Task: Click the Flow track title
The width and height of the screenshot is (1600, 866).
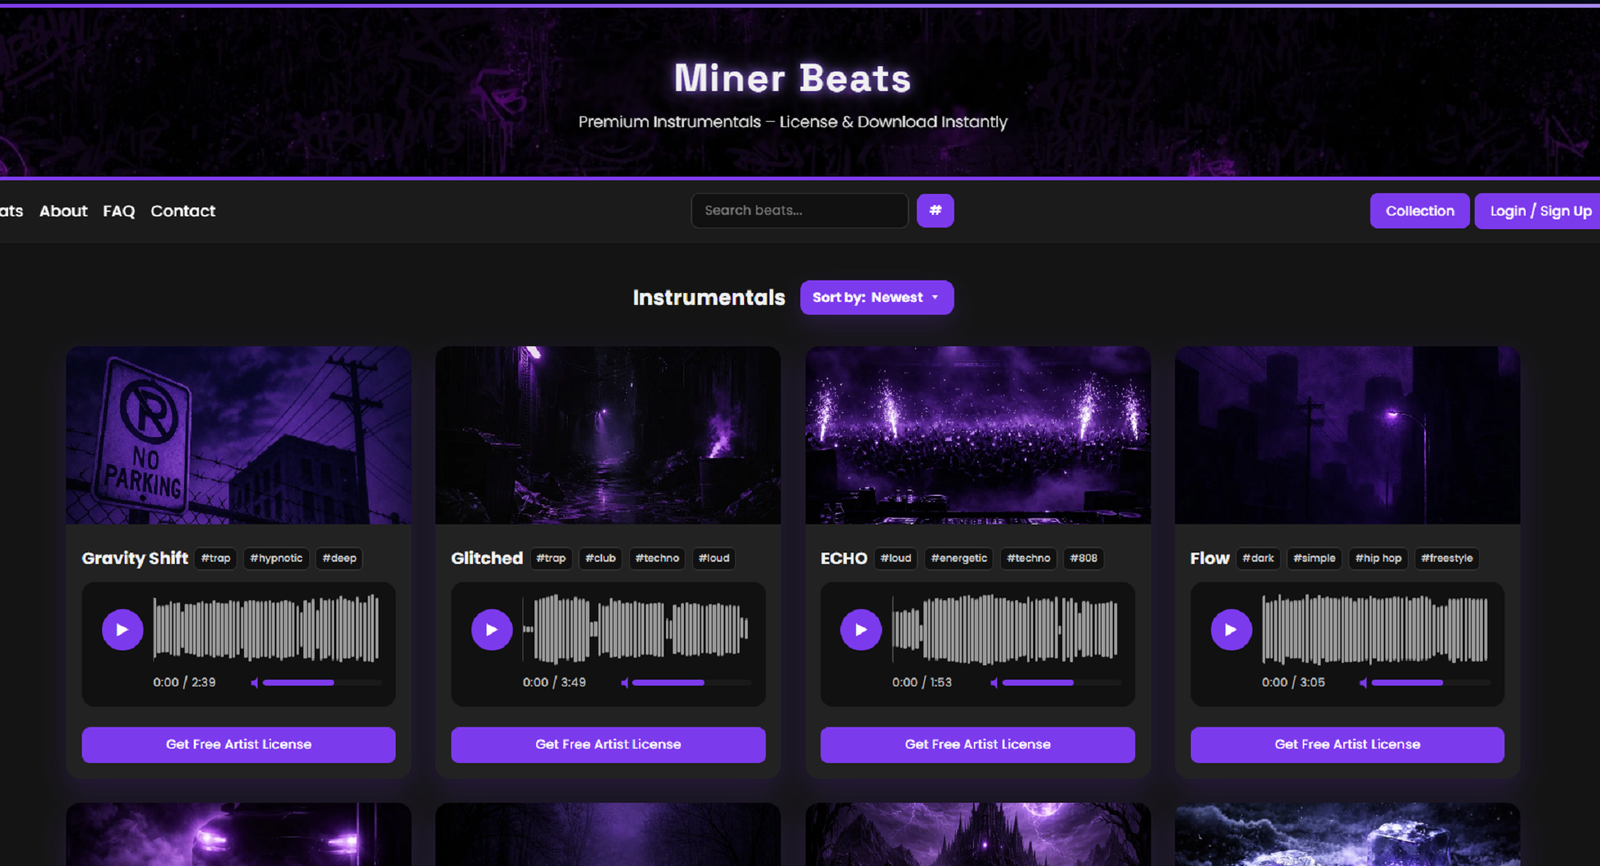Action: click(x=1210, y=559)
